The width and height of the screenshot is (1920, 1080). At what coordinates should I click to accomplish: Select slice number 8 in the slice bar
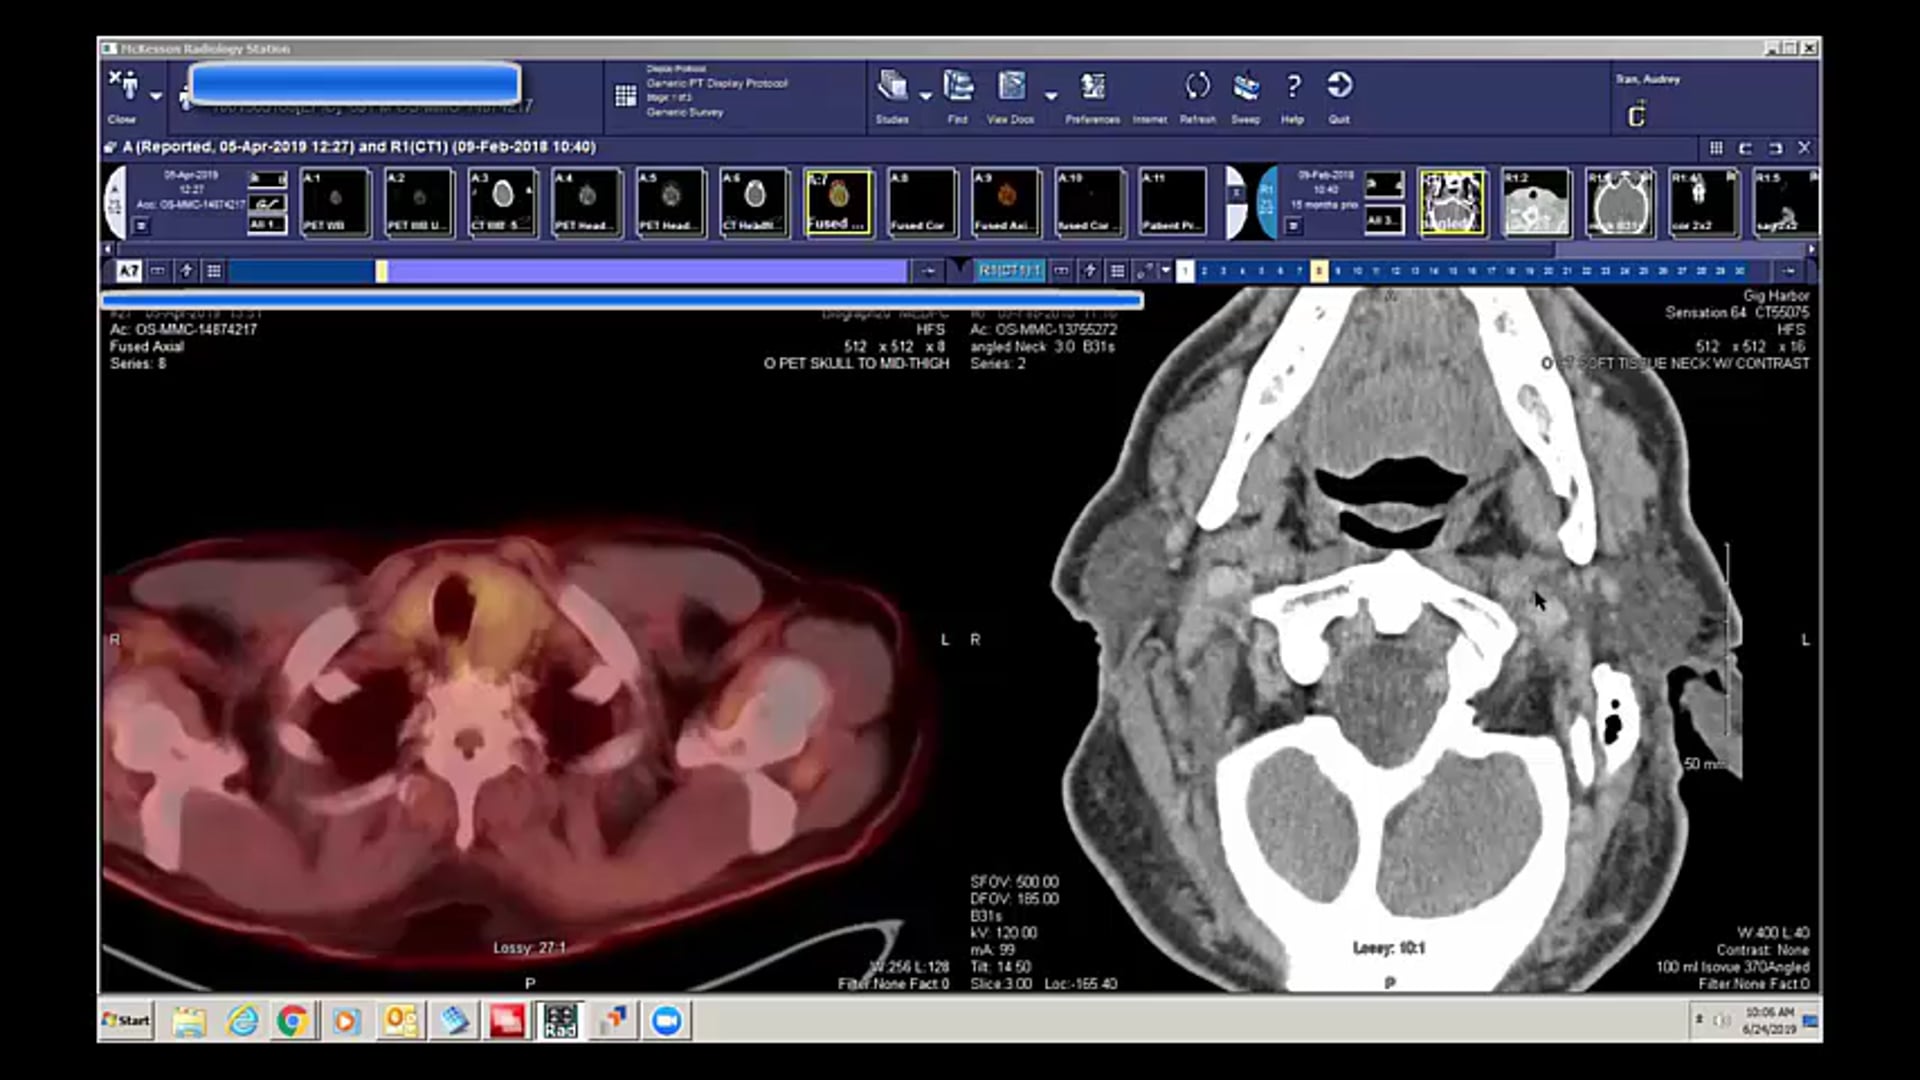(x=1321, y=270)
